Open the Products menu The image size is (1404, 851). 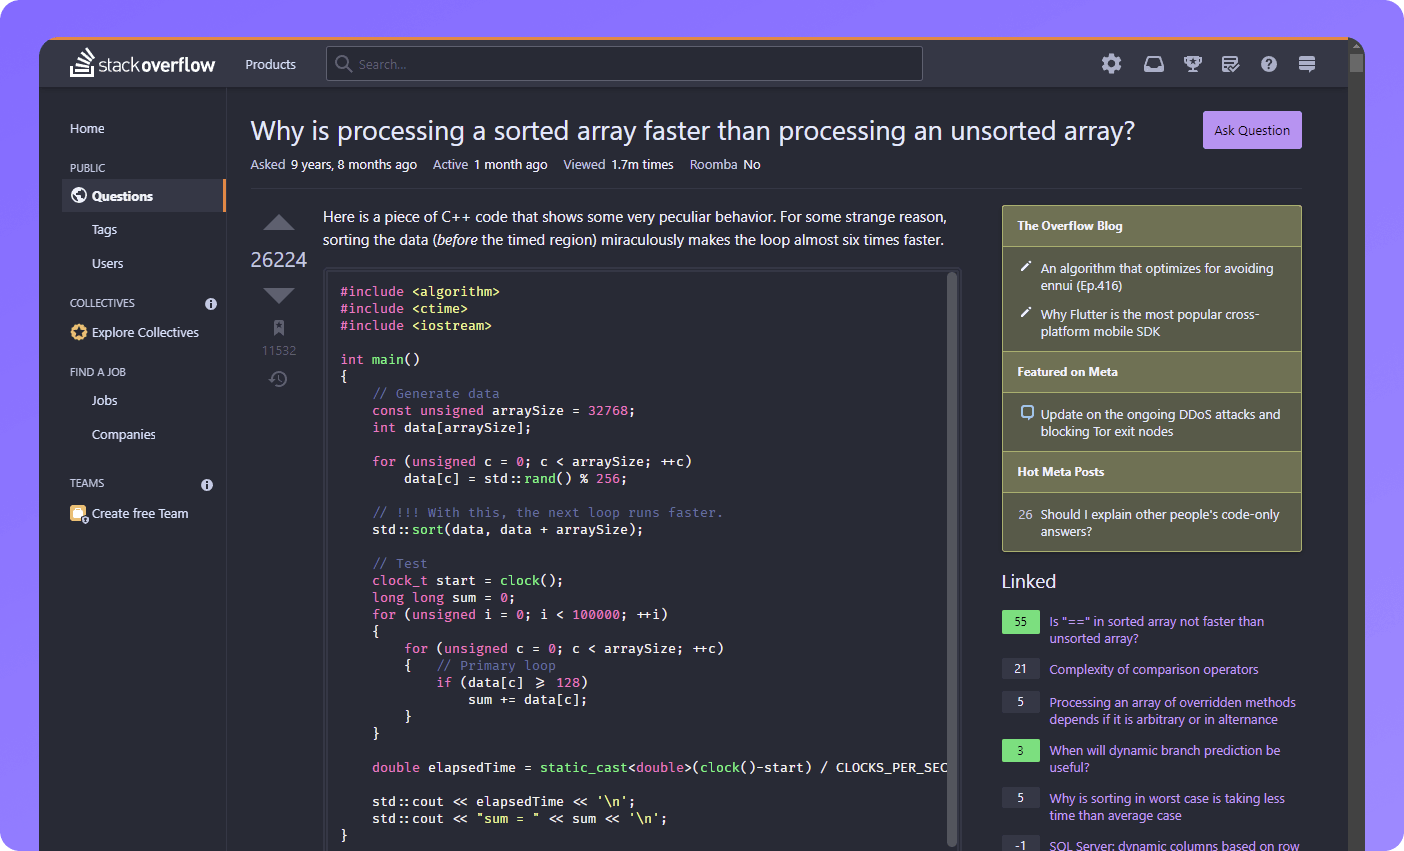coord(269,63)
